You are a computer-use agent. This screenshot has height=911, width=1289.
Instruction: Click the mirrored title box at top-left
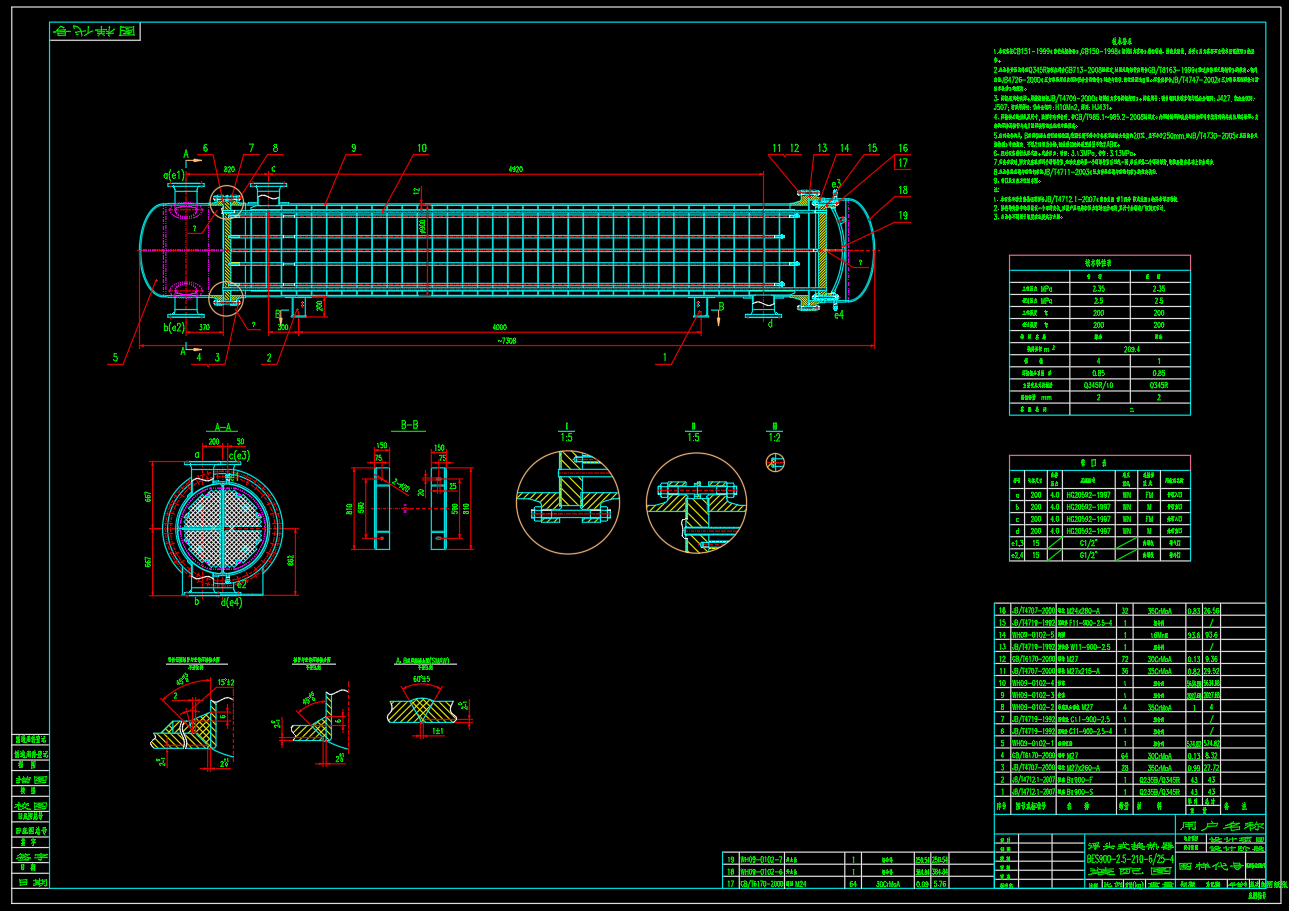(x=95, y=31)
